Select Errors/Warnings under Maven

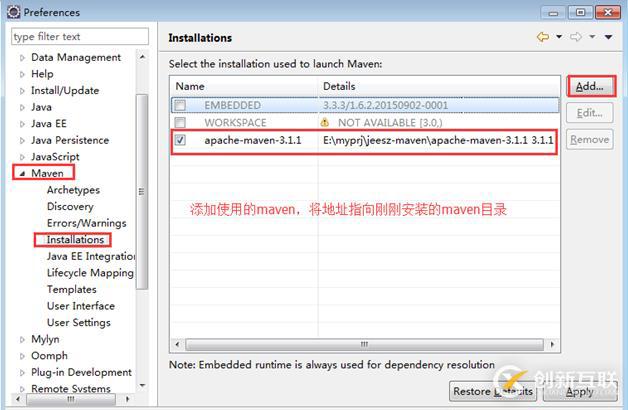(87, 223)
